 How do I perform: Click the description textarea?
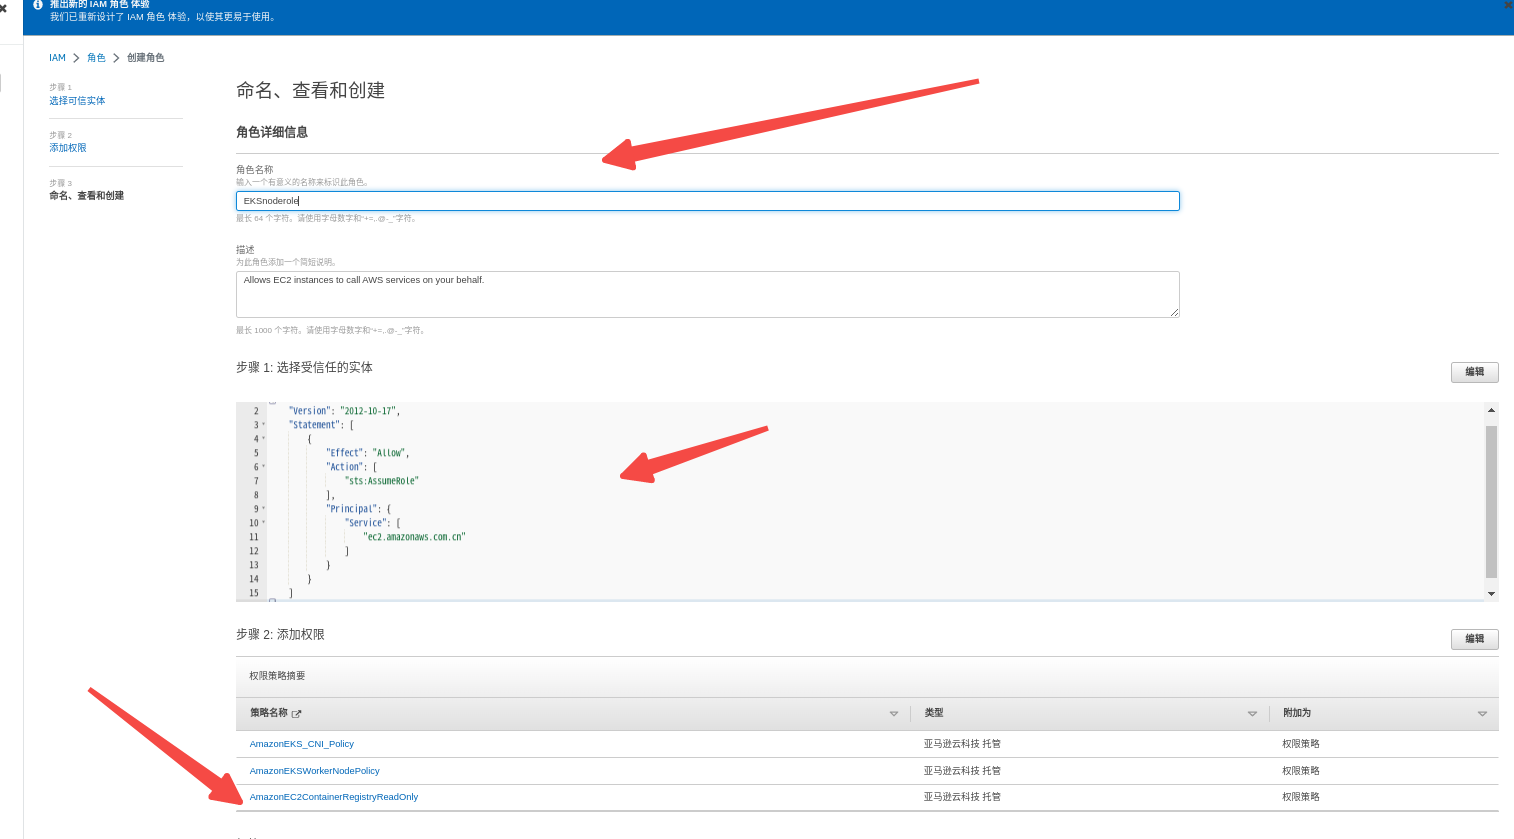coord(708,294)
